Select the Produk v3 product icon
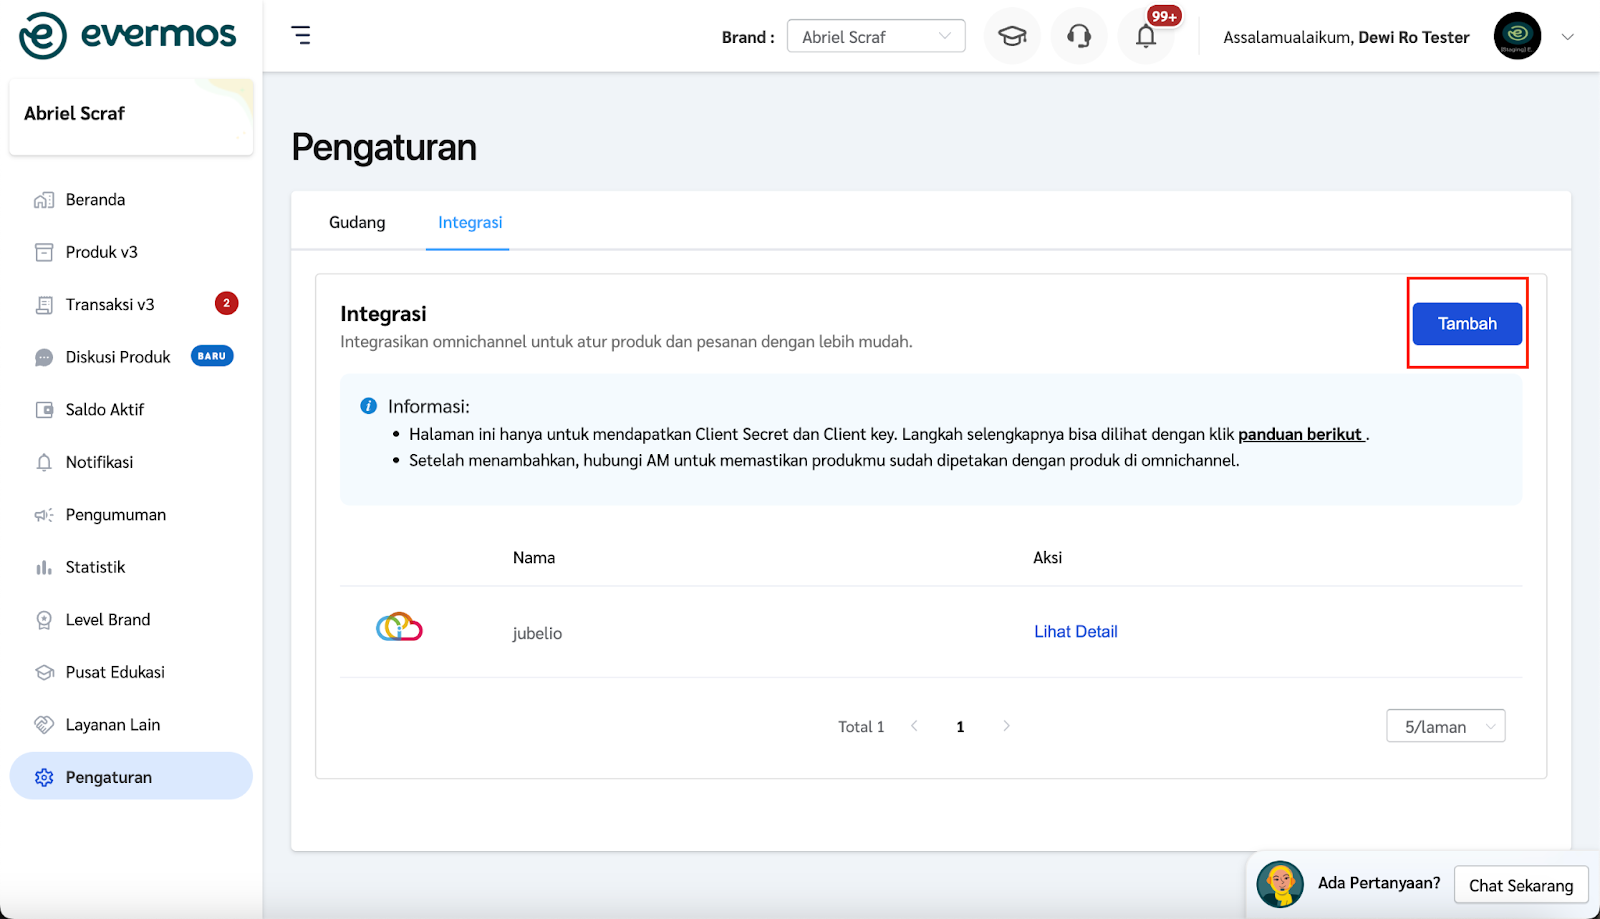 44,251
